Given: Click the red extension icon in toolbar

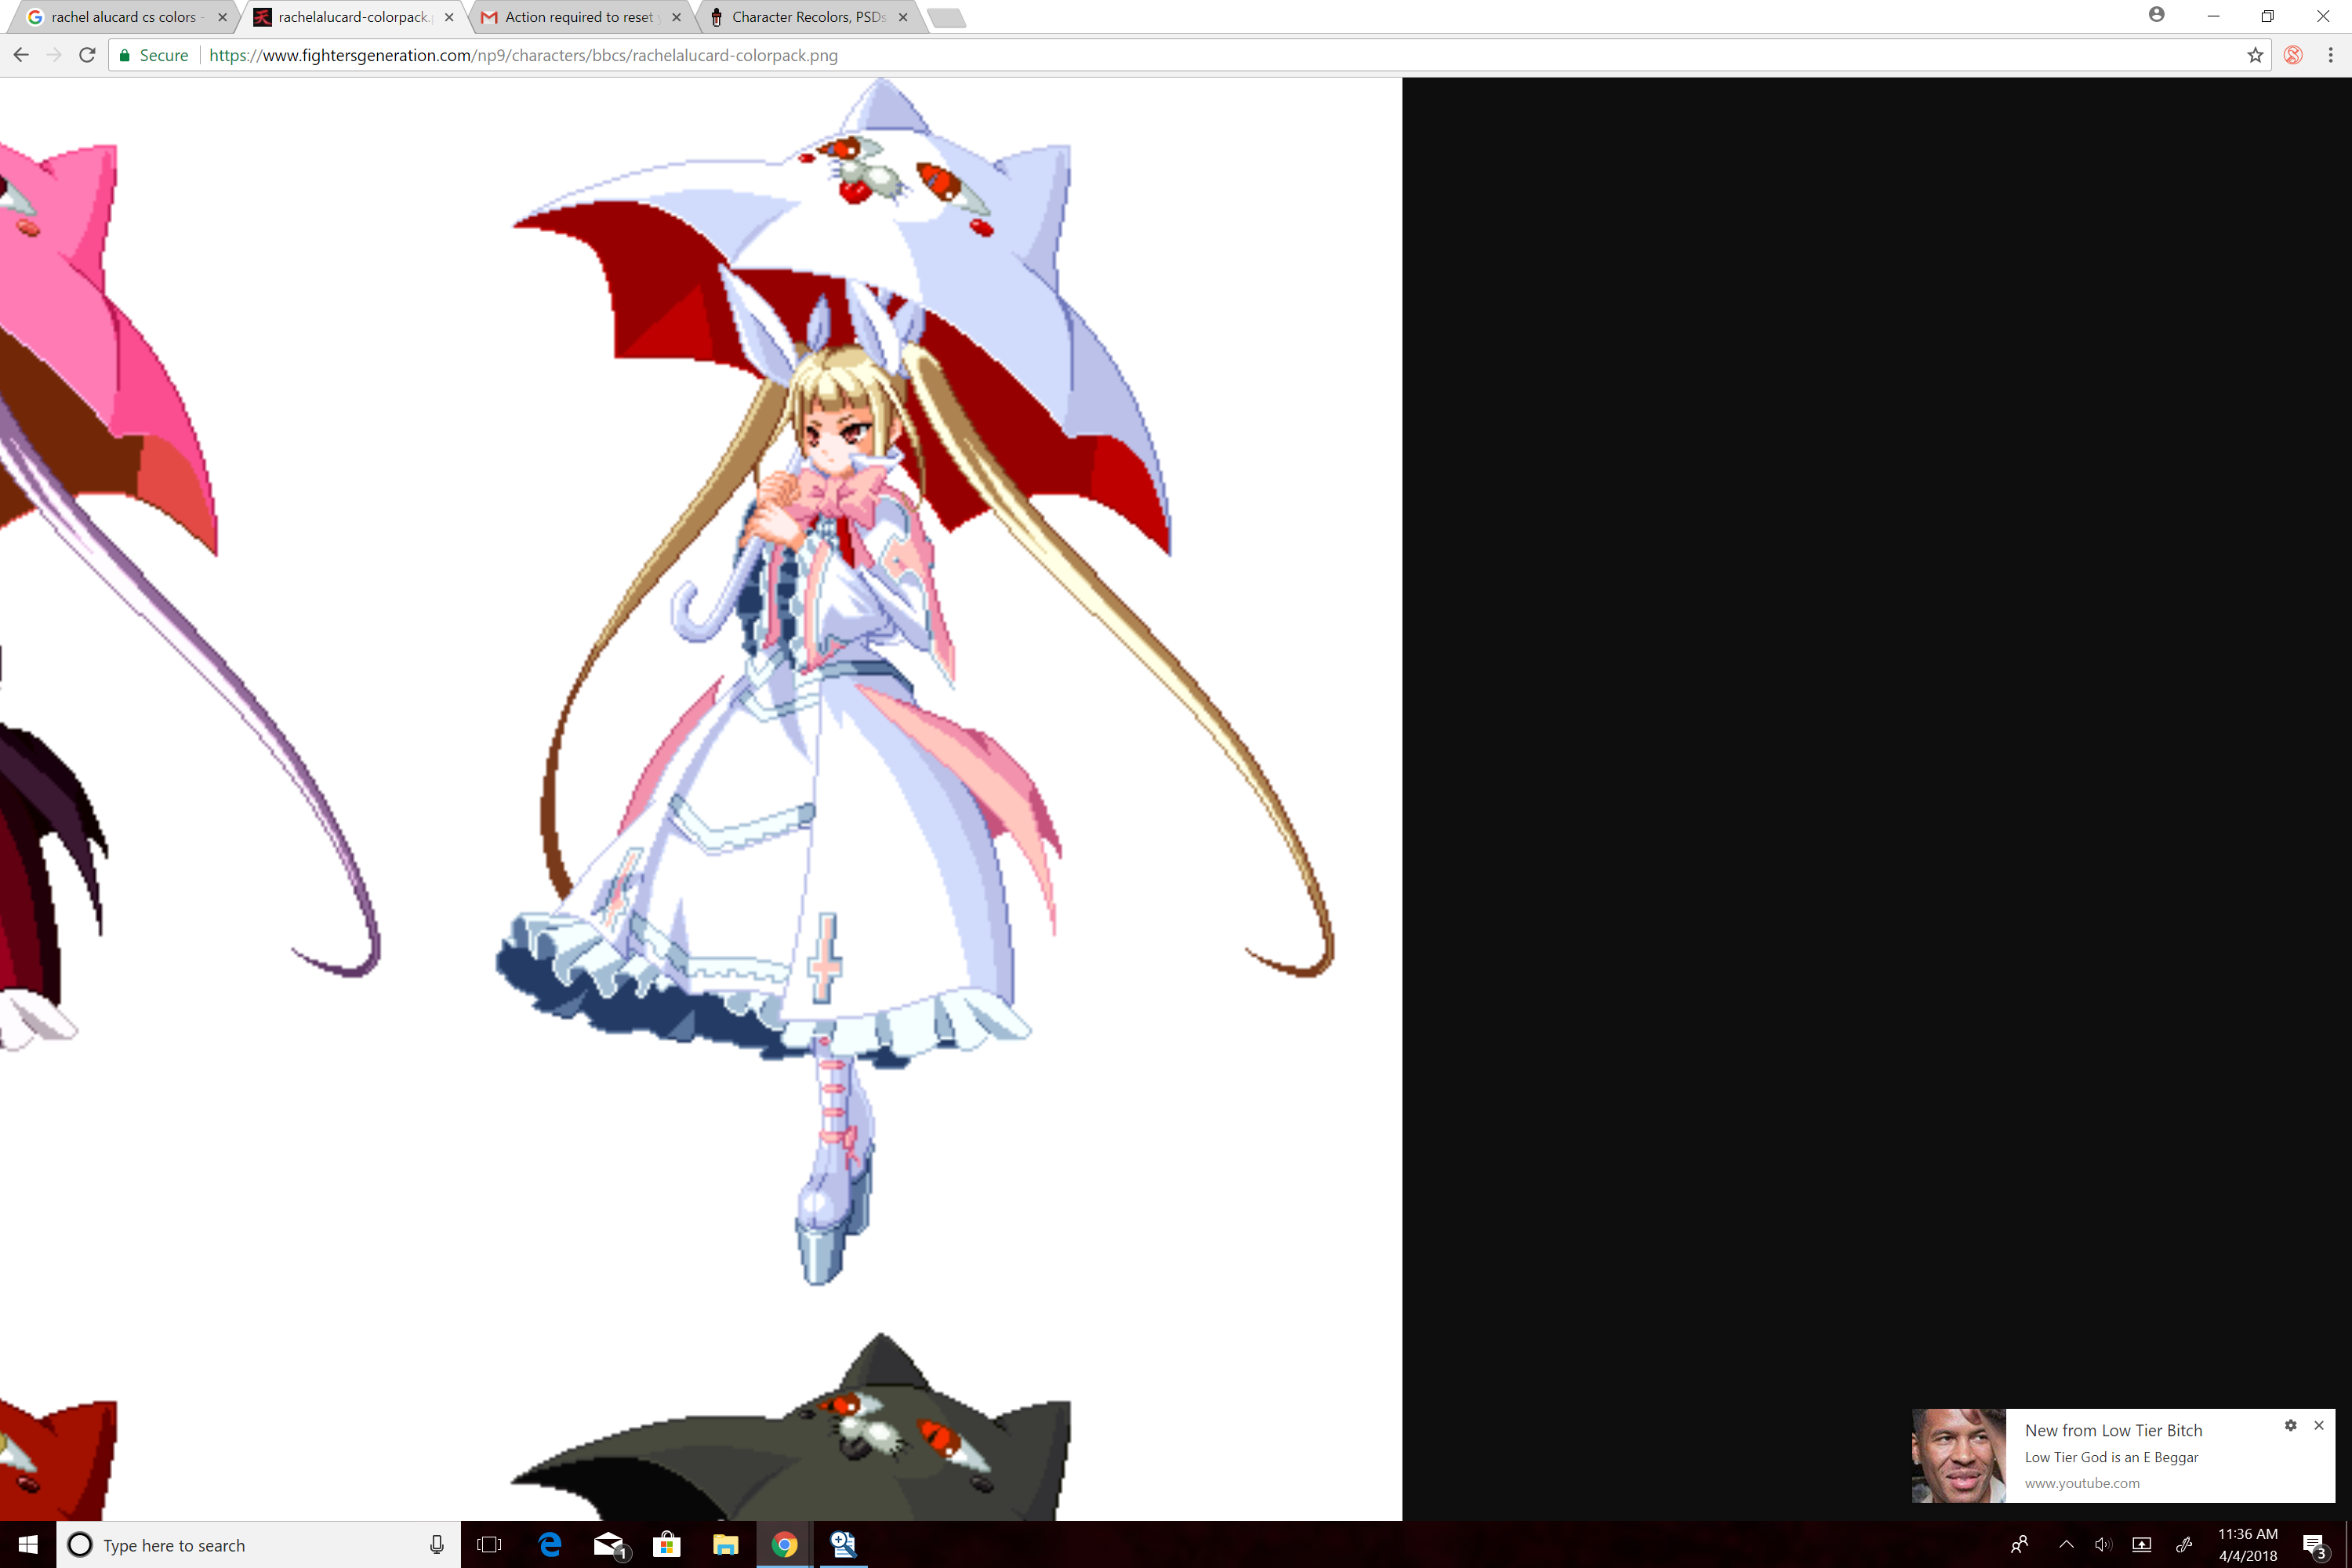Looking at the screenshot, I should point(2293,55).
